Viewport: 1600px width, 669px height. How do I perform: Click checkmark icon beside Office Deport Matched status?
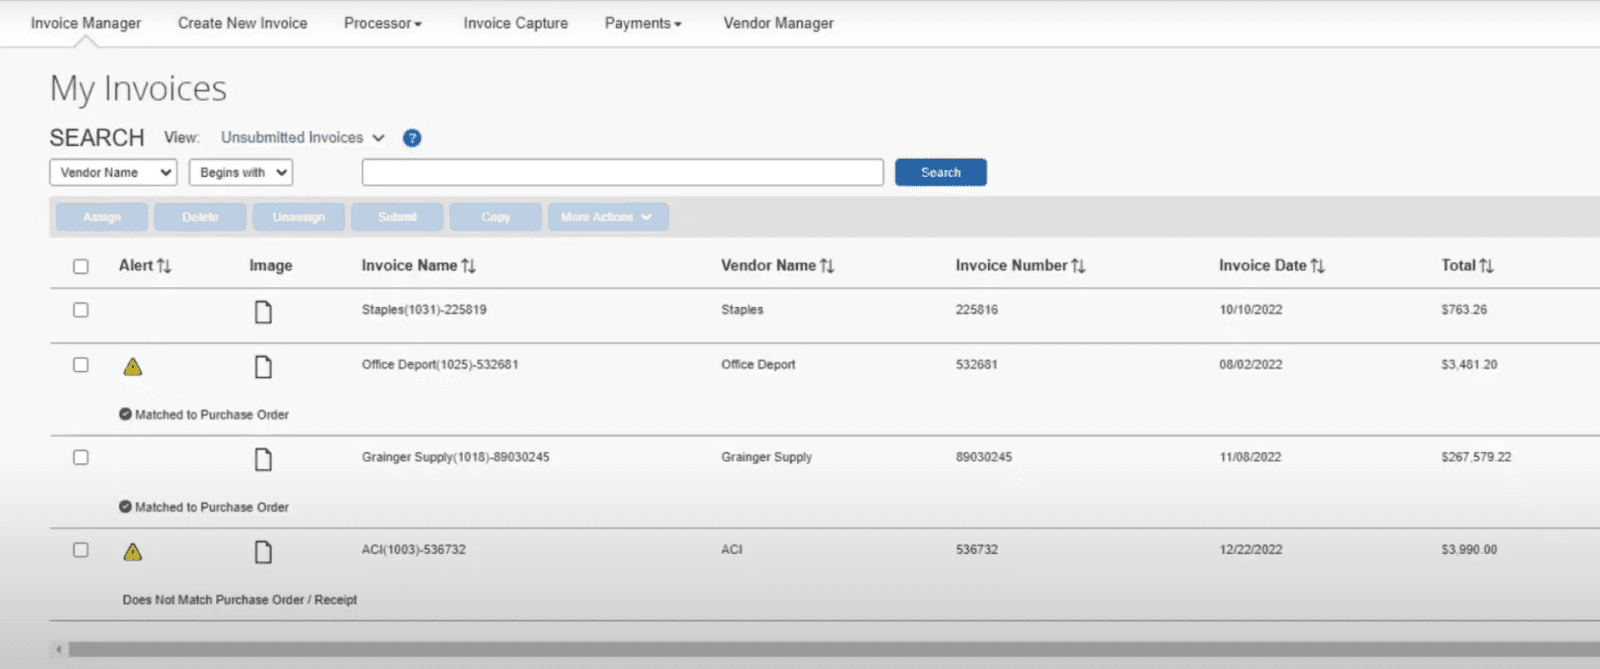125,414
